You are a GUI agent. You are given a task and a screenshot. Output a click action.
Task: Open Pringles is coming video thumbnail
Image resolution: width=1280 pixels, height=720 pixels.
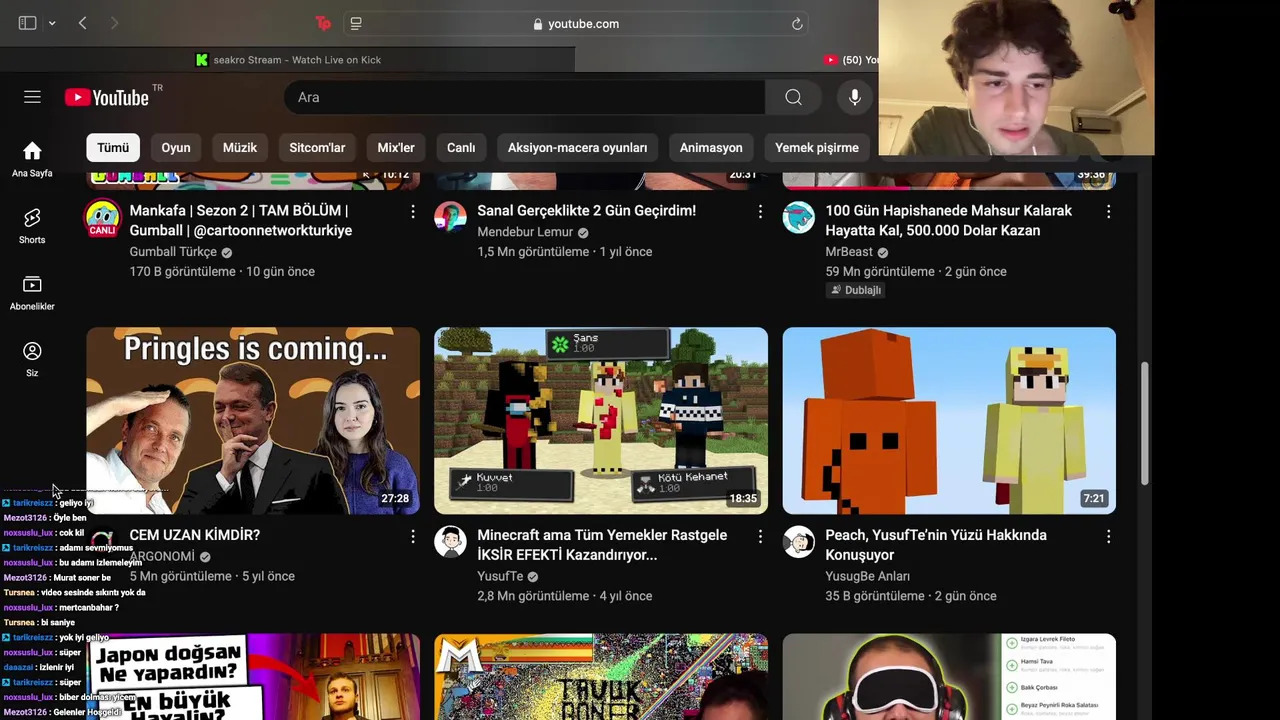[253, 421]
